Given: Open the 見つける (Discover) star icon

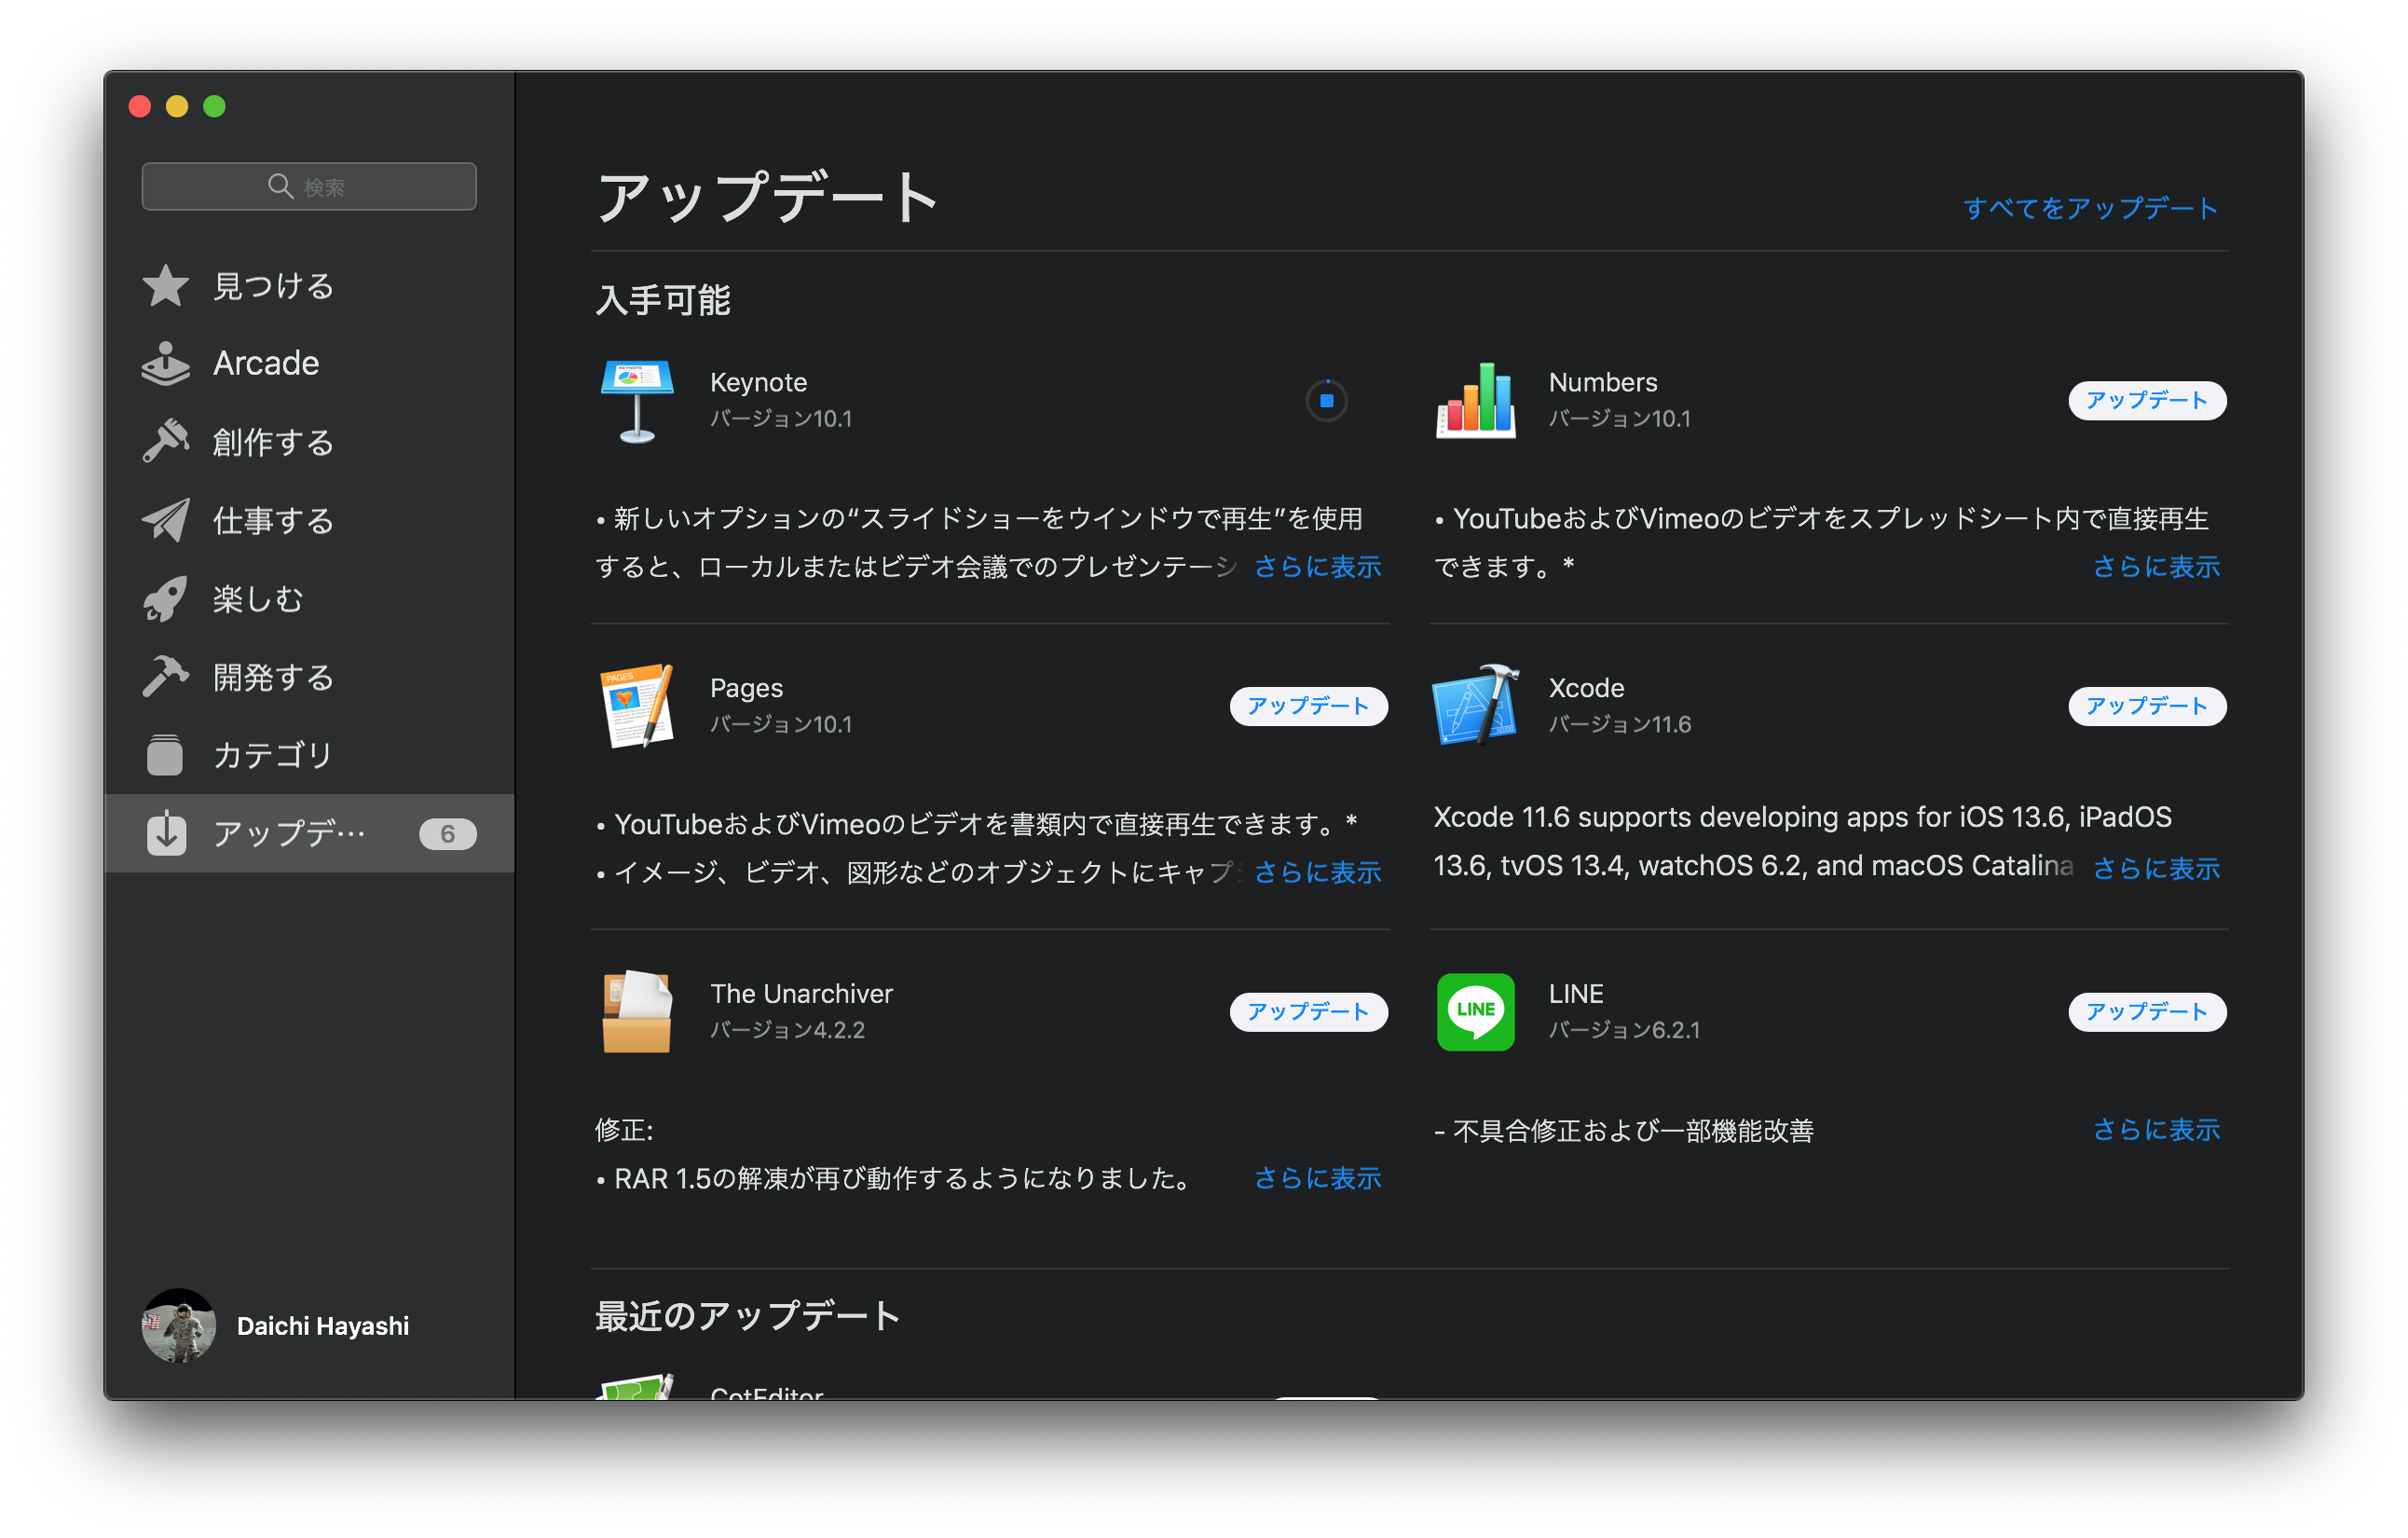Looking at the screenshot, I should (x=166, y=286).
